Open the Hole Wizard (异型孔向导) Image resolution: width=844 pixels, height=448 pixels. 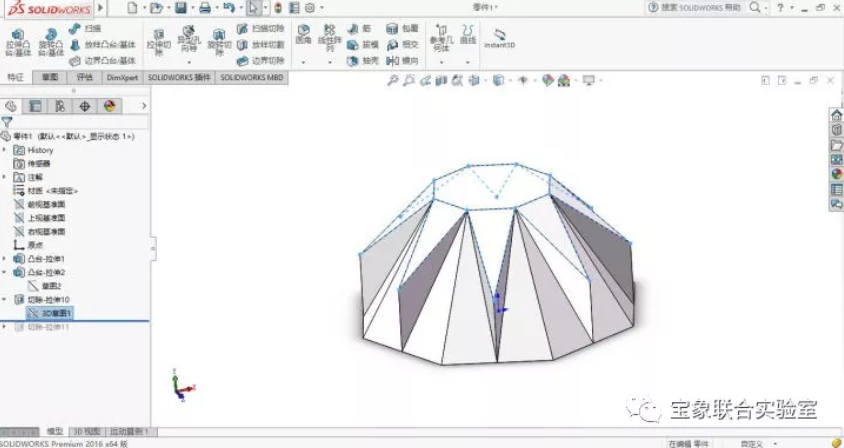click(x=188, y=38)
